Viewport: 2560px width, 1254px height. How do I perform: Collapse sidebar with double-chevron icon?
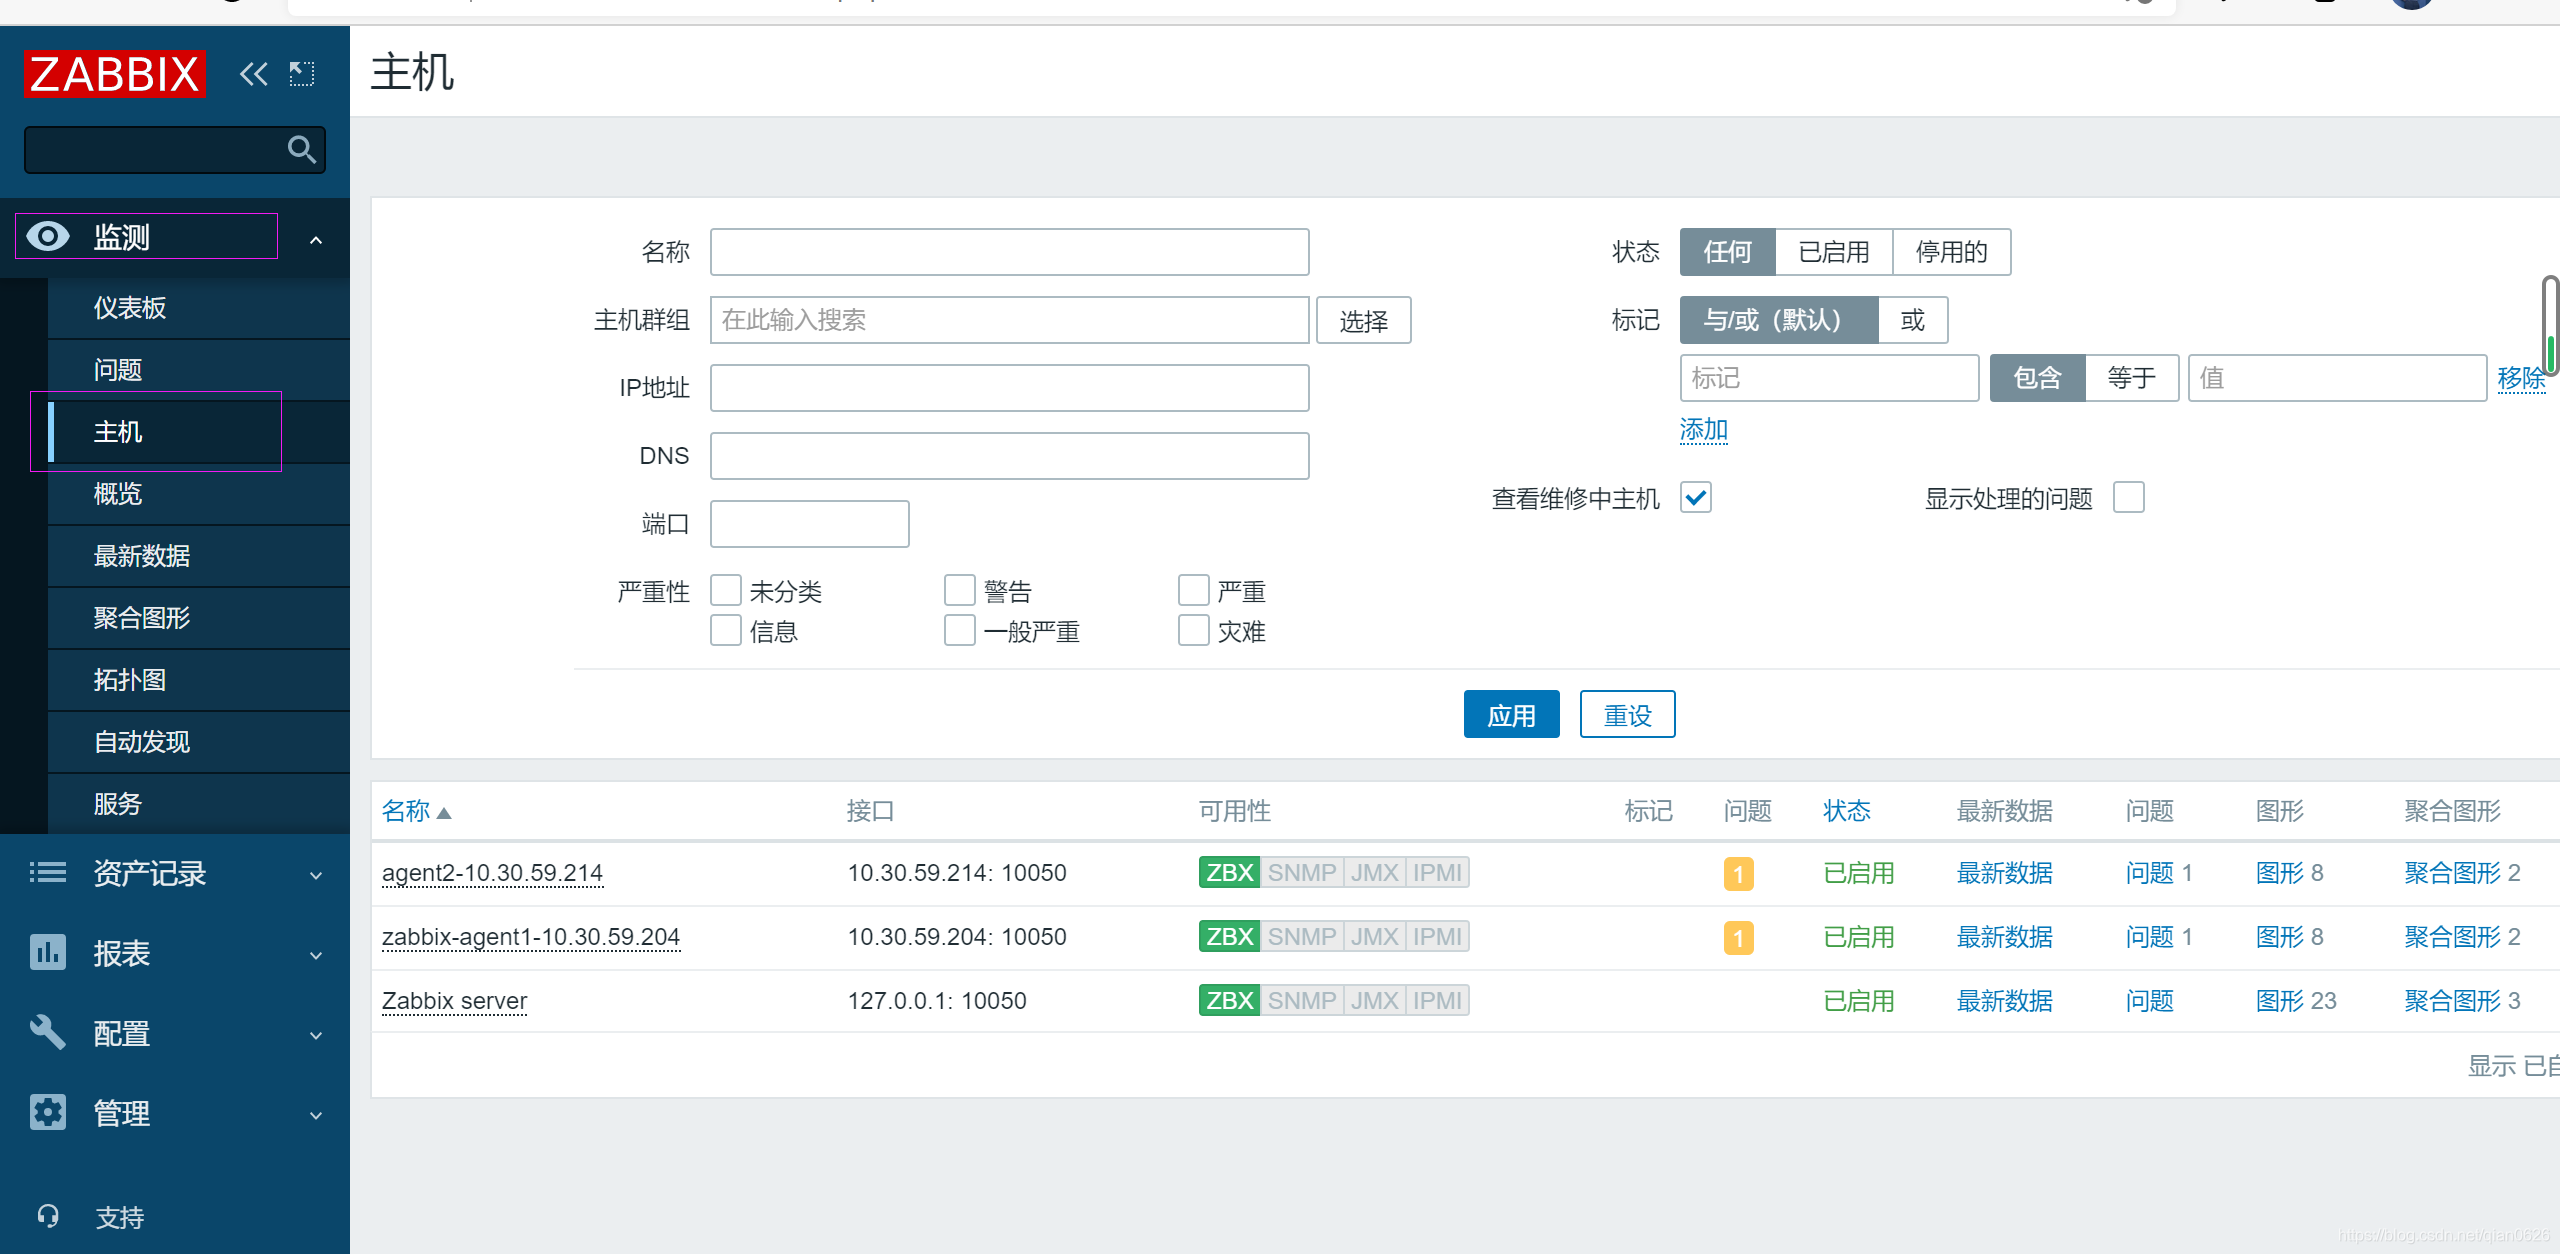[254, 74]
